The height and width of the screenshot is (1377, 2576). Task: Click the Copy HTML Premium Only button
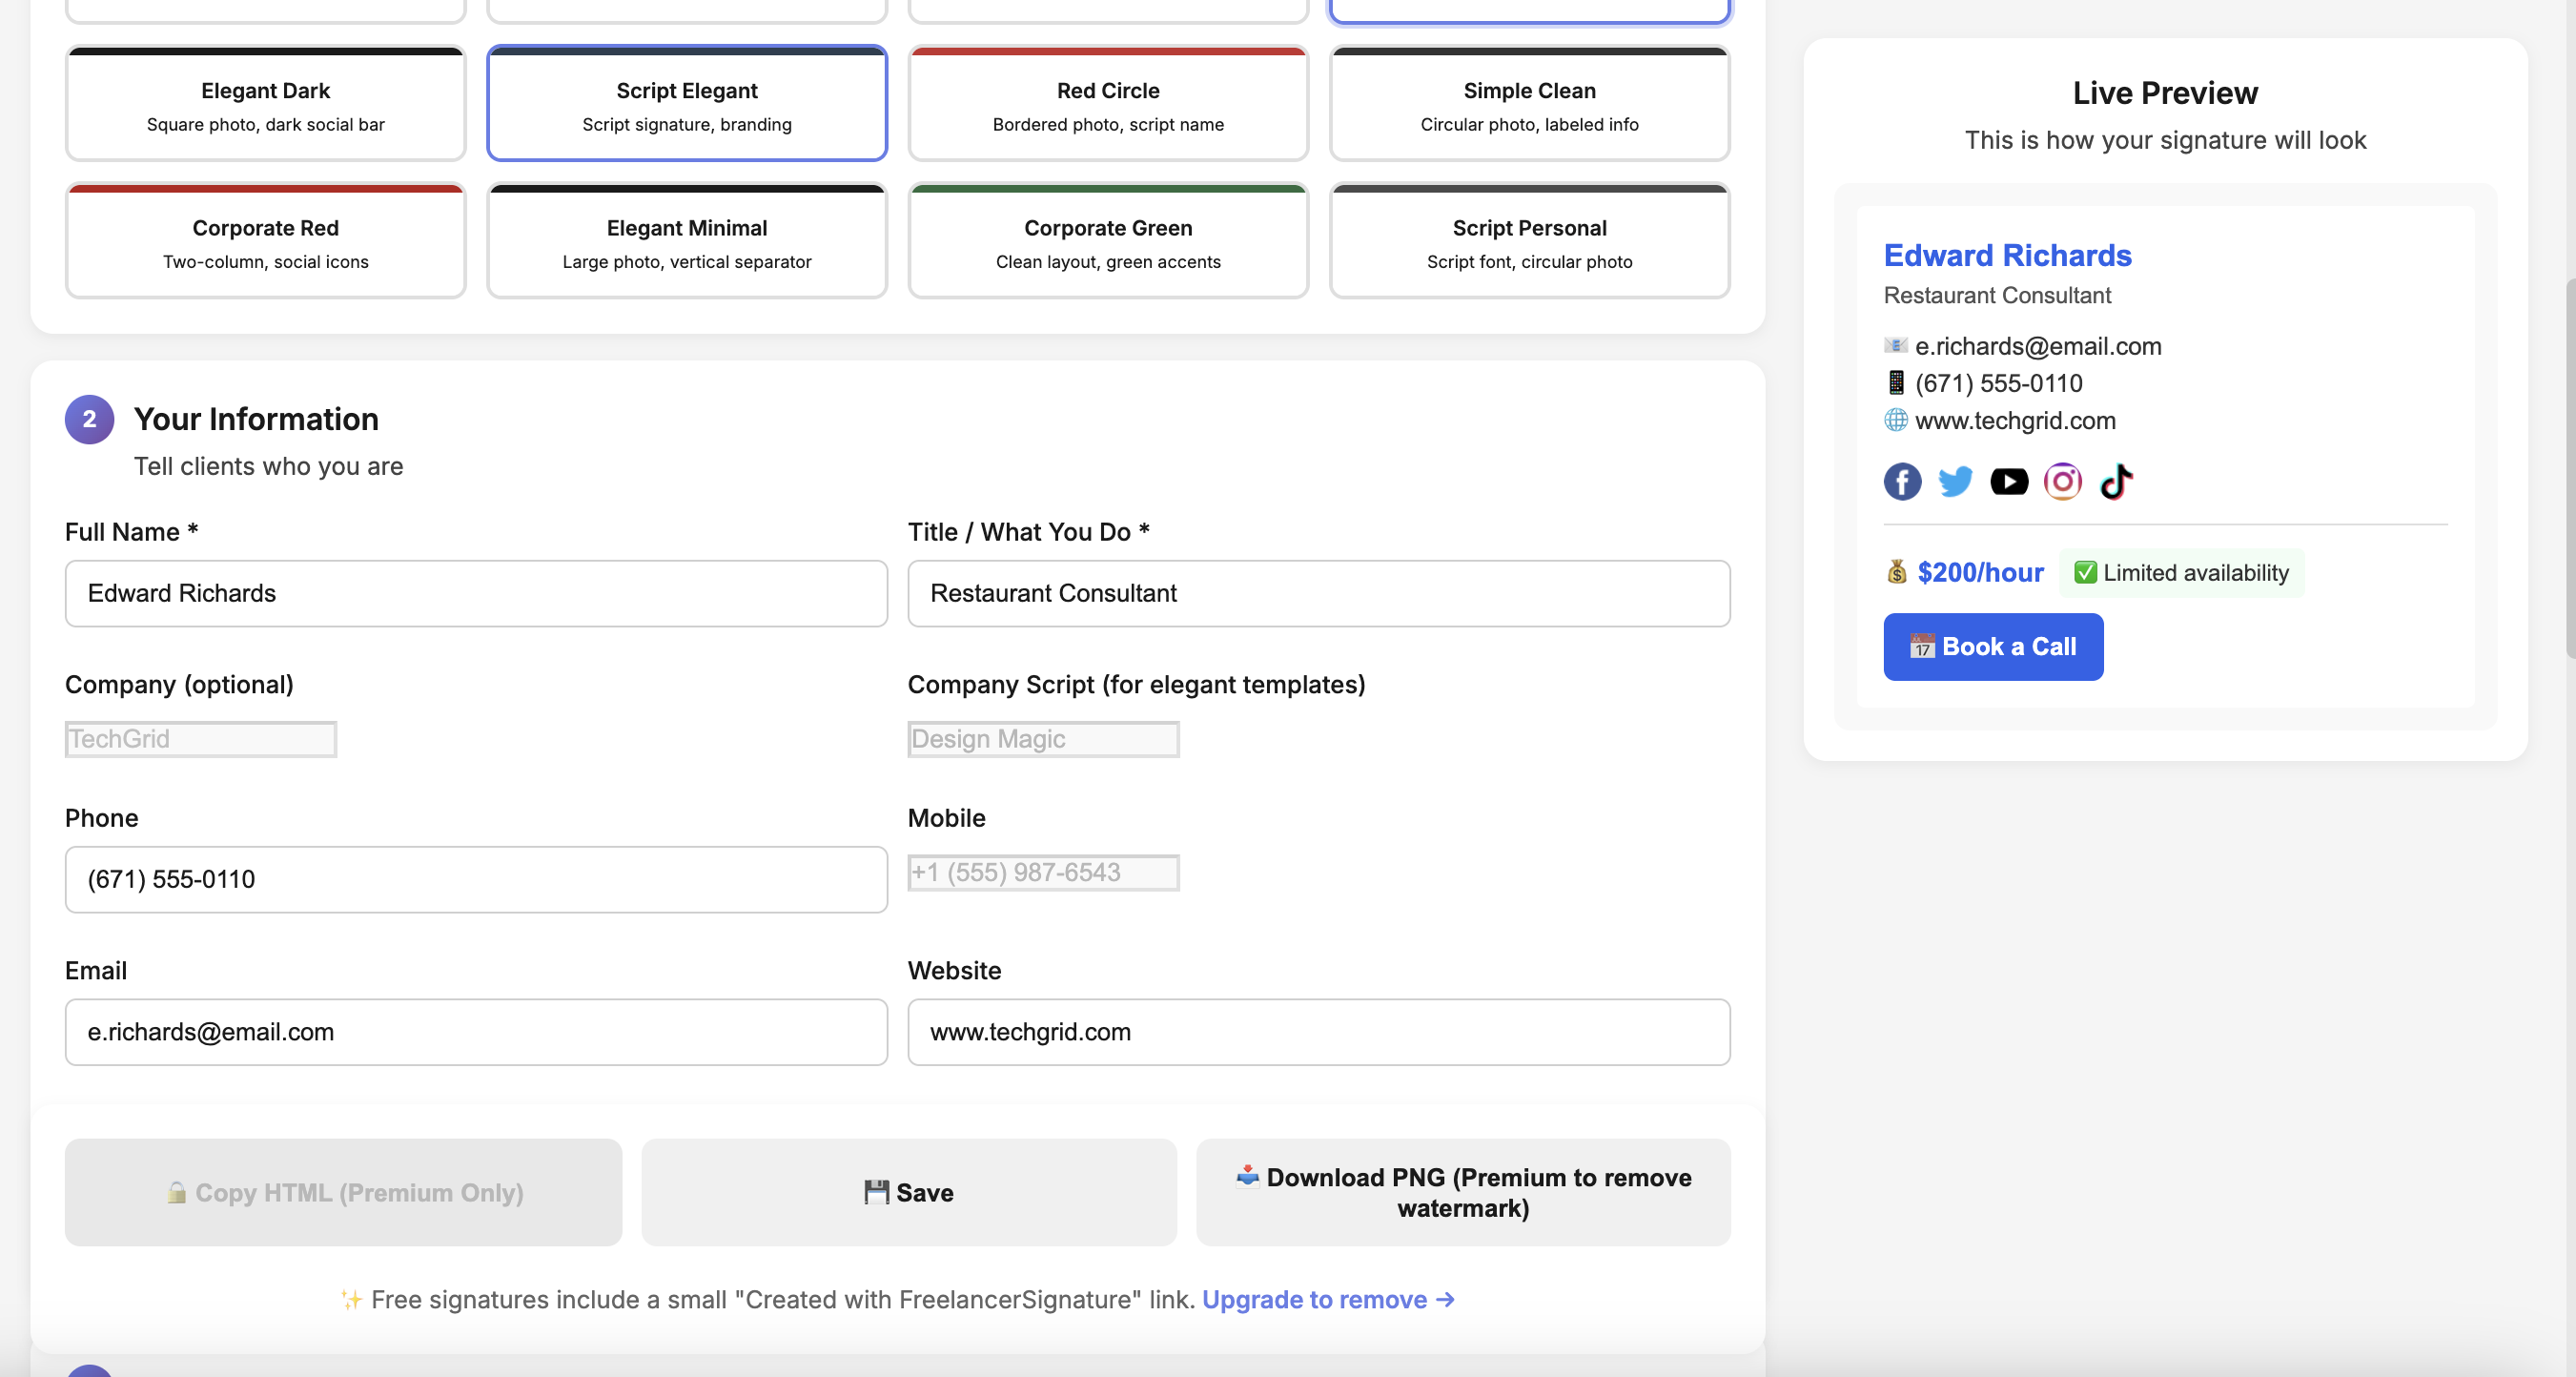click(x=343, y=1192)
